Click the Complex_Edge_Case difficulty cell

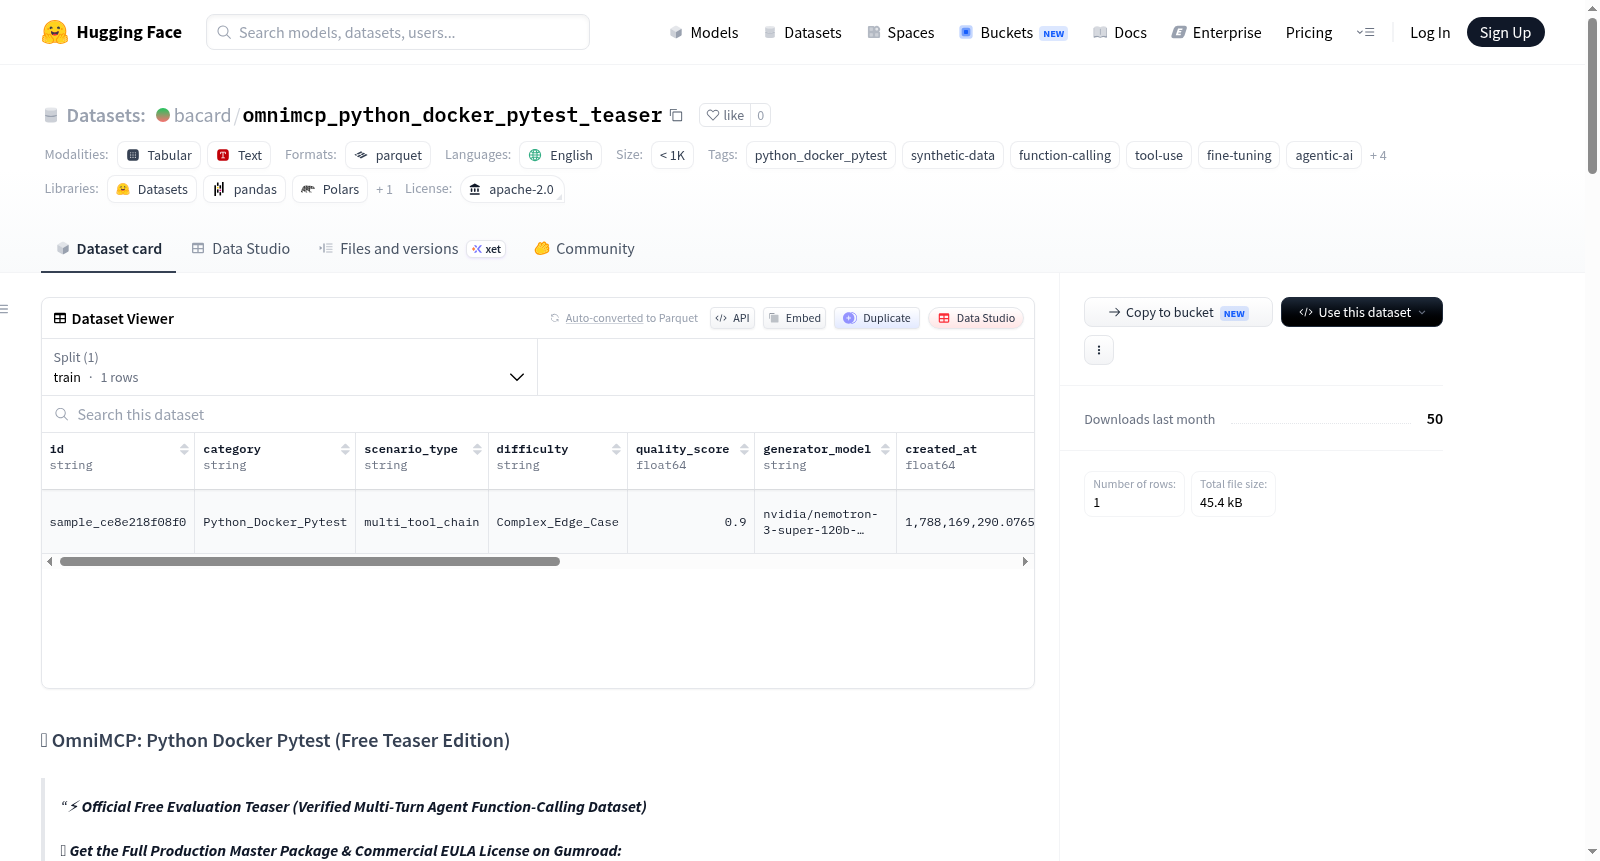pos(558,522)
